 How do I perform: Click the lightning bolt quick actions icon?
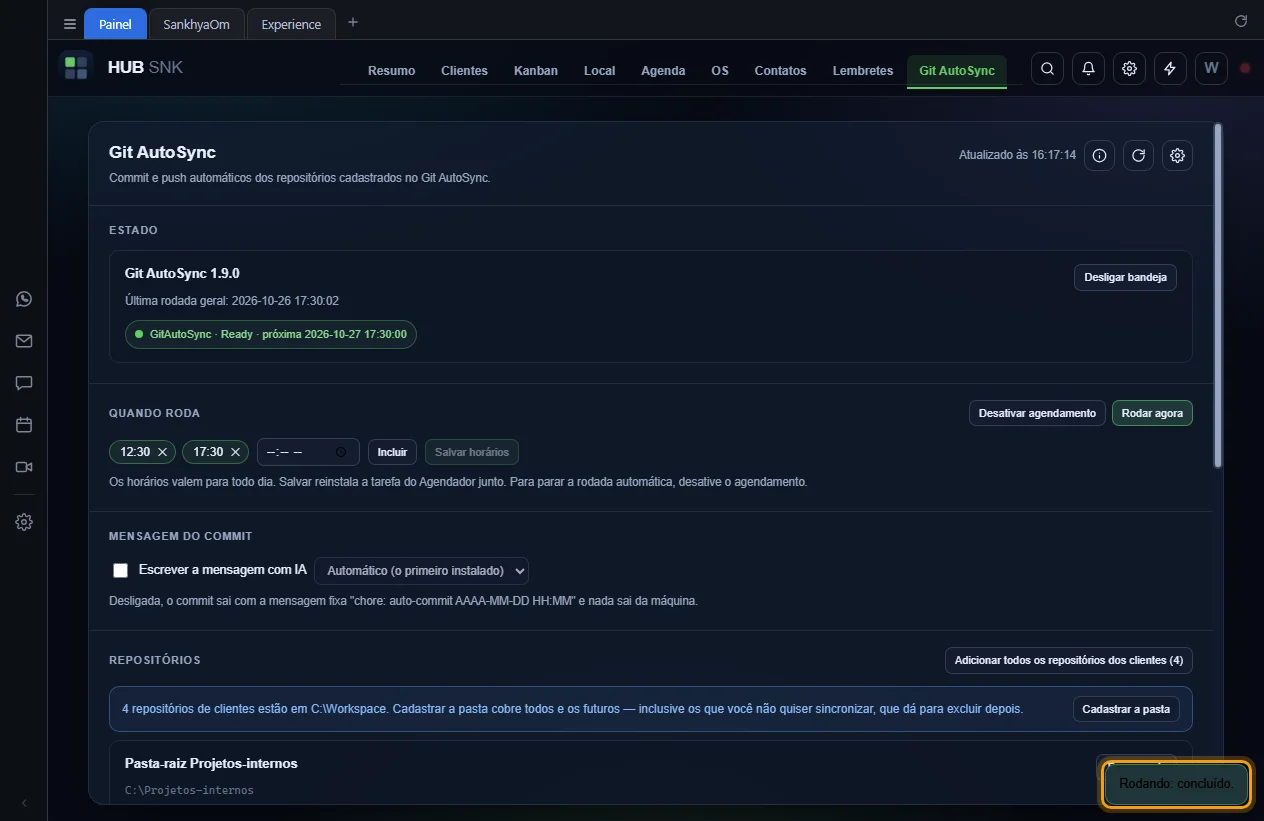1170,69
